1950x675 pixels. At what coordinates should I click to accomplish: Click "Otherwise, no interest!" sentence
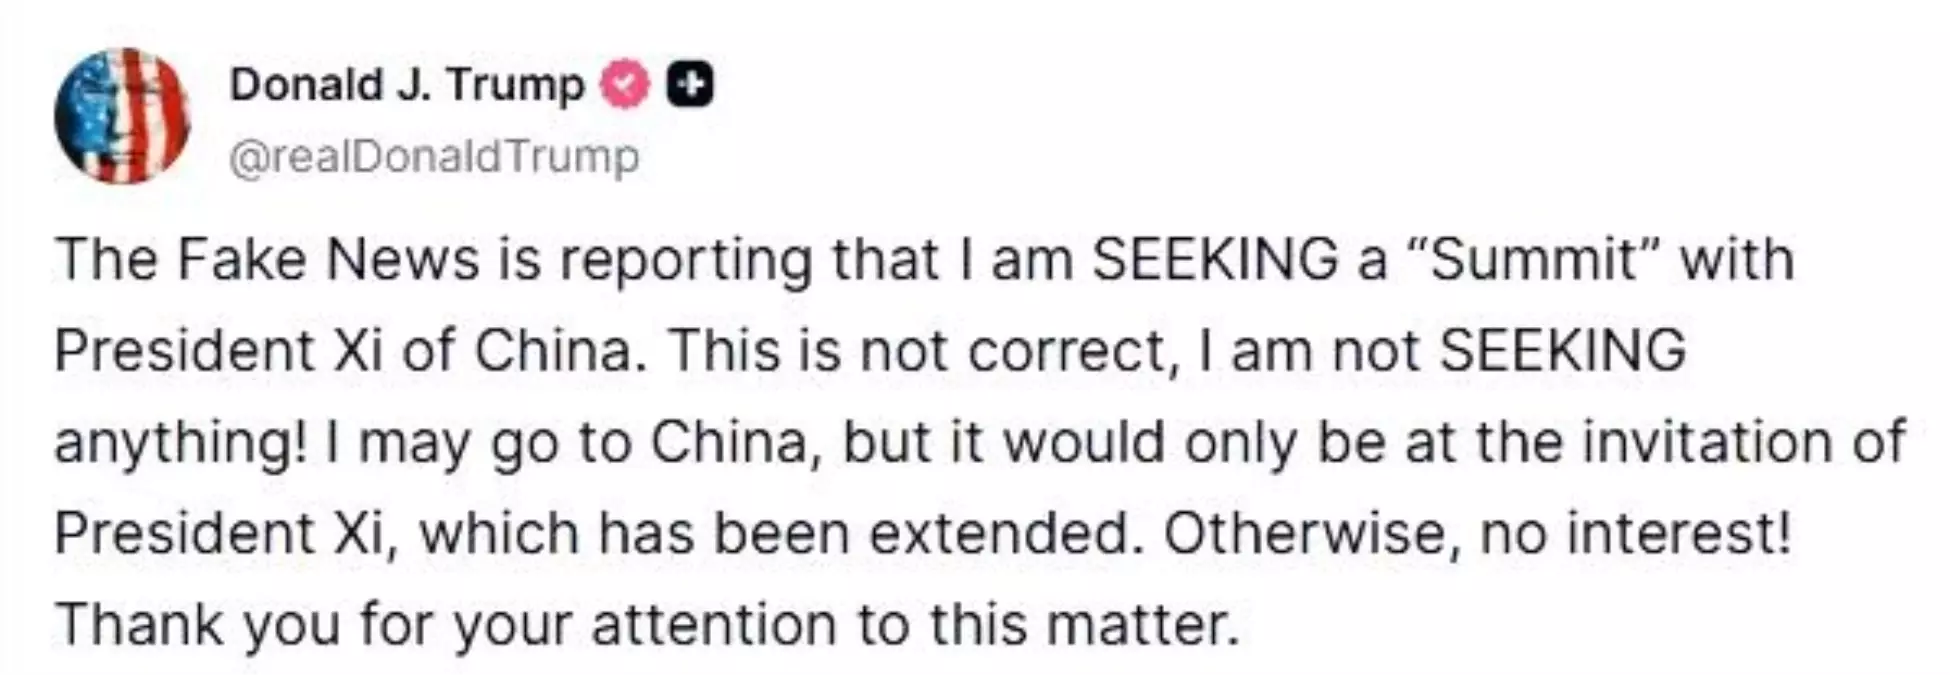click(1477, 533)
